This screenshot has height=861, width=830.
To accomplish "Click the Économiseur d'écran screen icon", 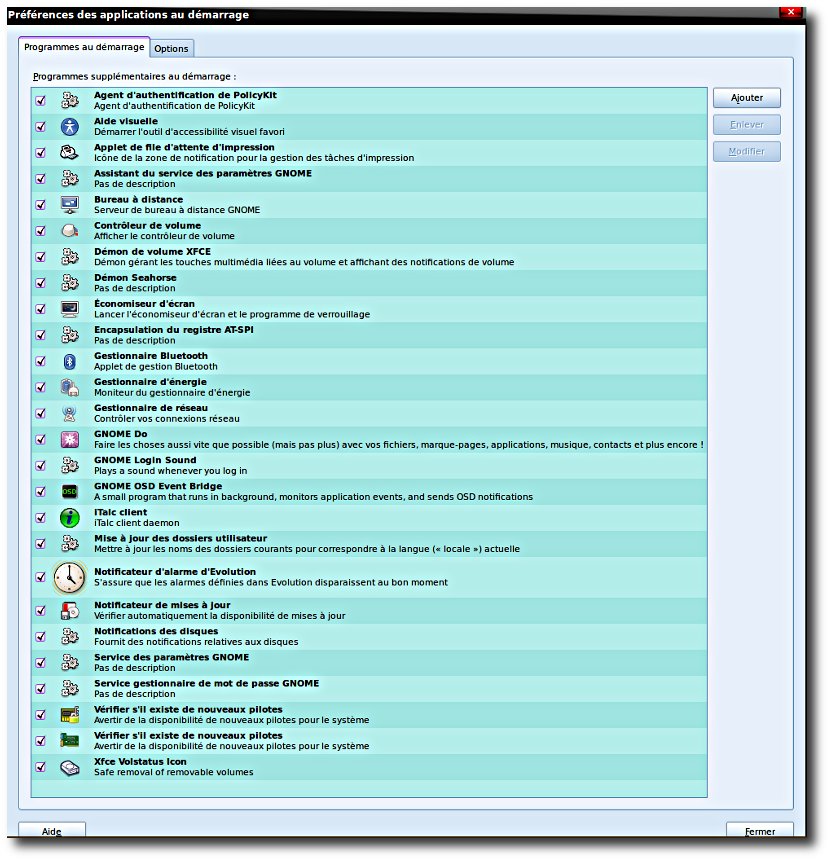I will point(70,309).
